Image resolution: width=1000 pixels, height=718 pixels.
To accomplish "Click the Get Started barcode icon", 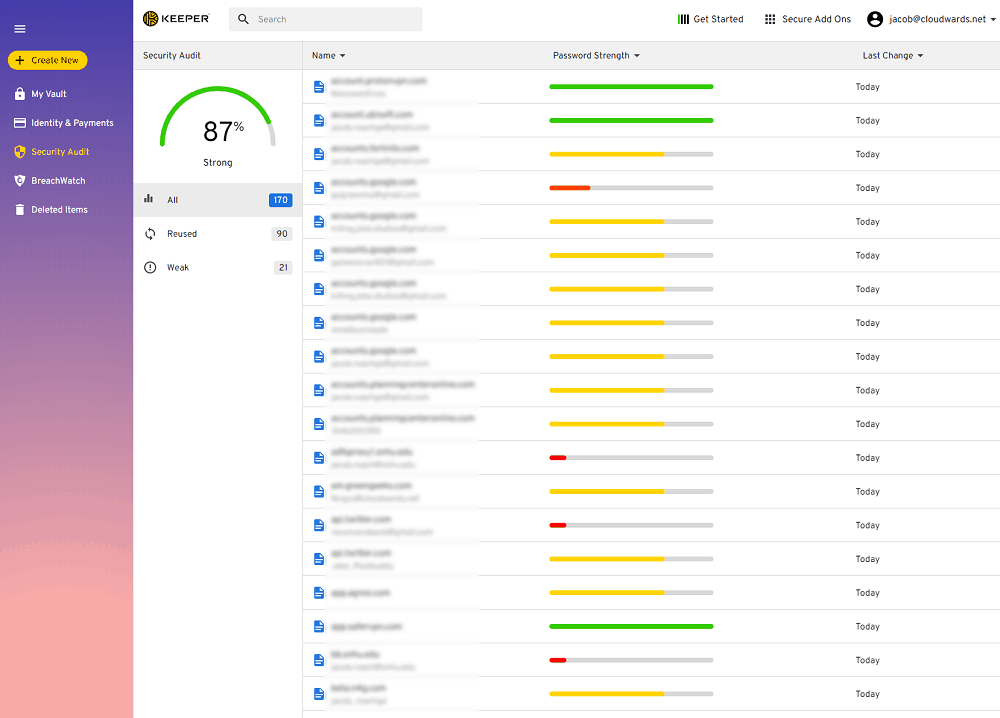I will (683, 19).
